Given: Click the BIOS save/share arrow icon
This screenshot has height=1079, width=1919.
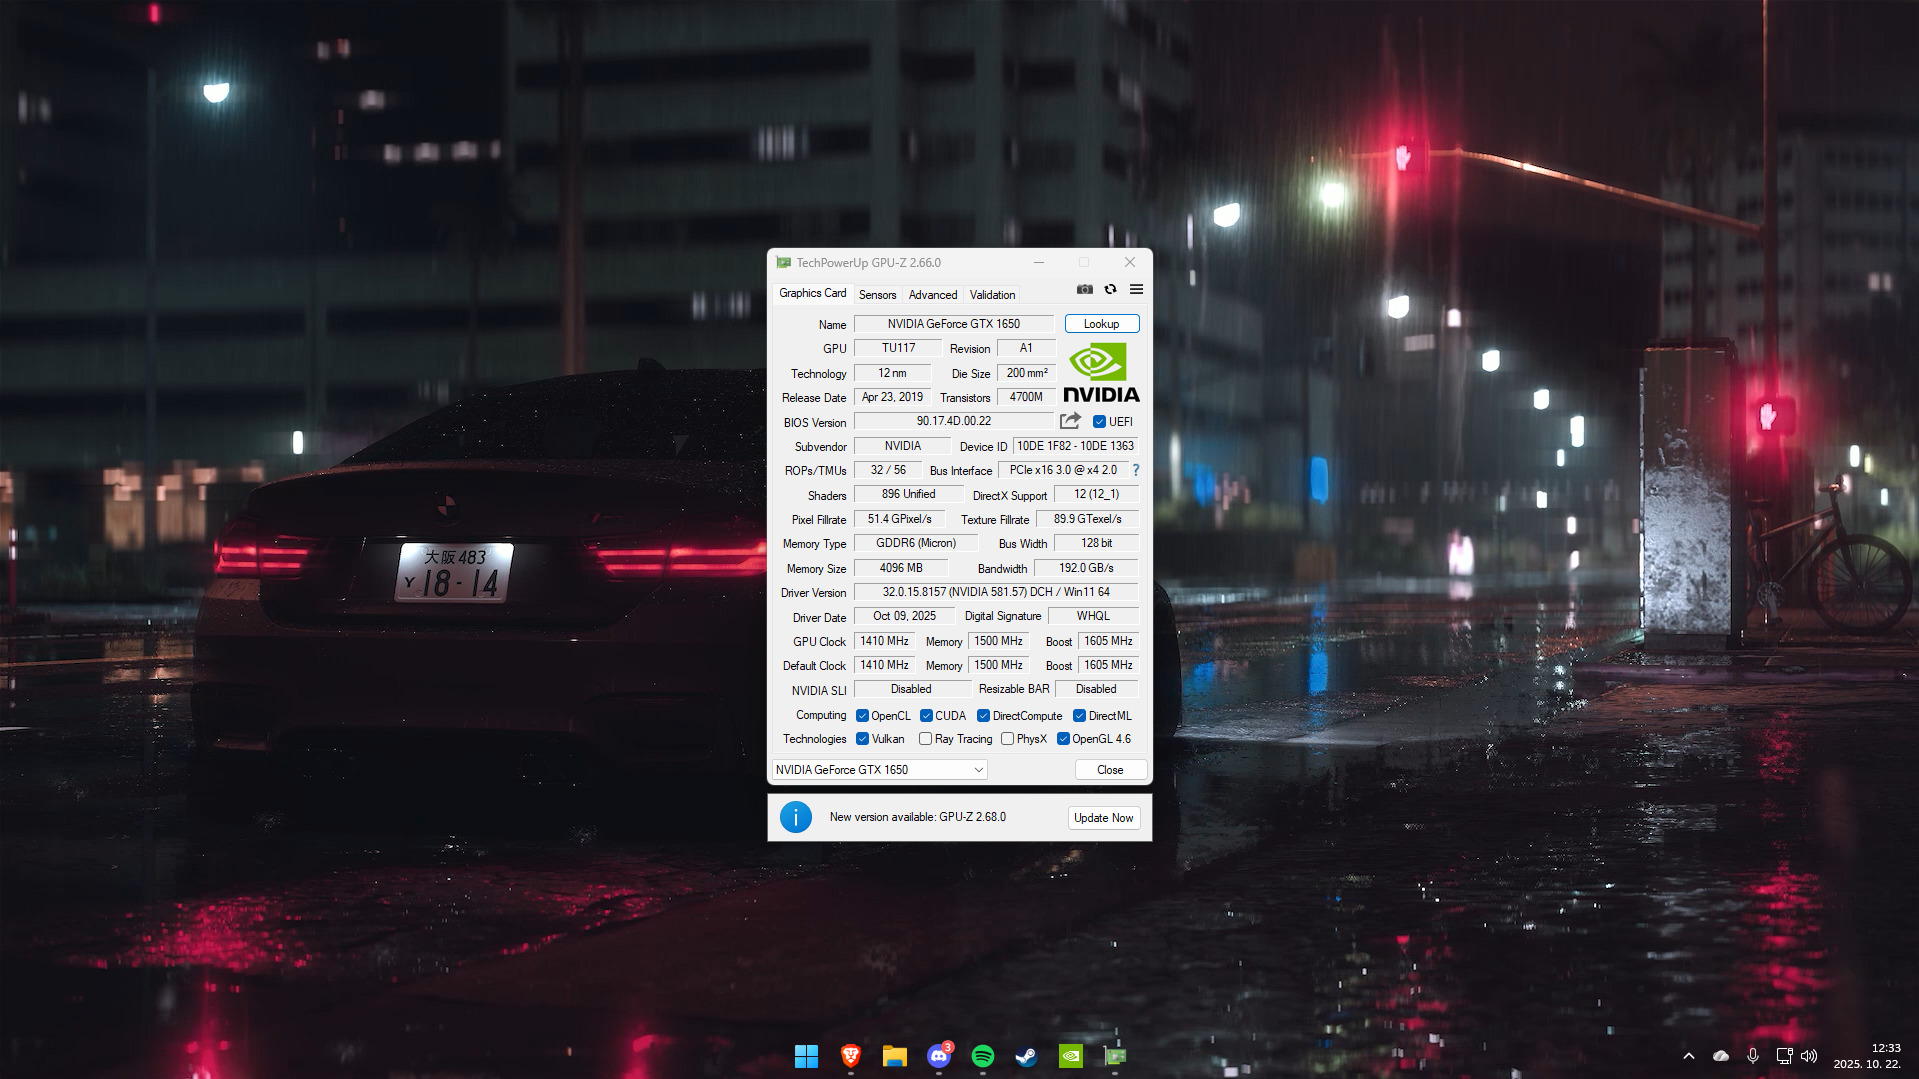Looking at the screenshot, I should click(1070, 421).
